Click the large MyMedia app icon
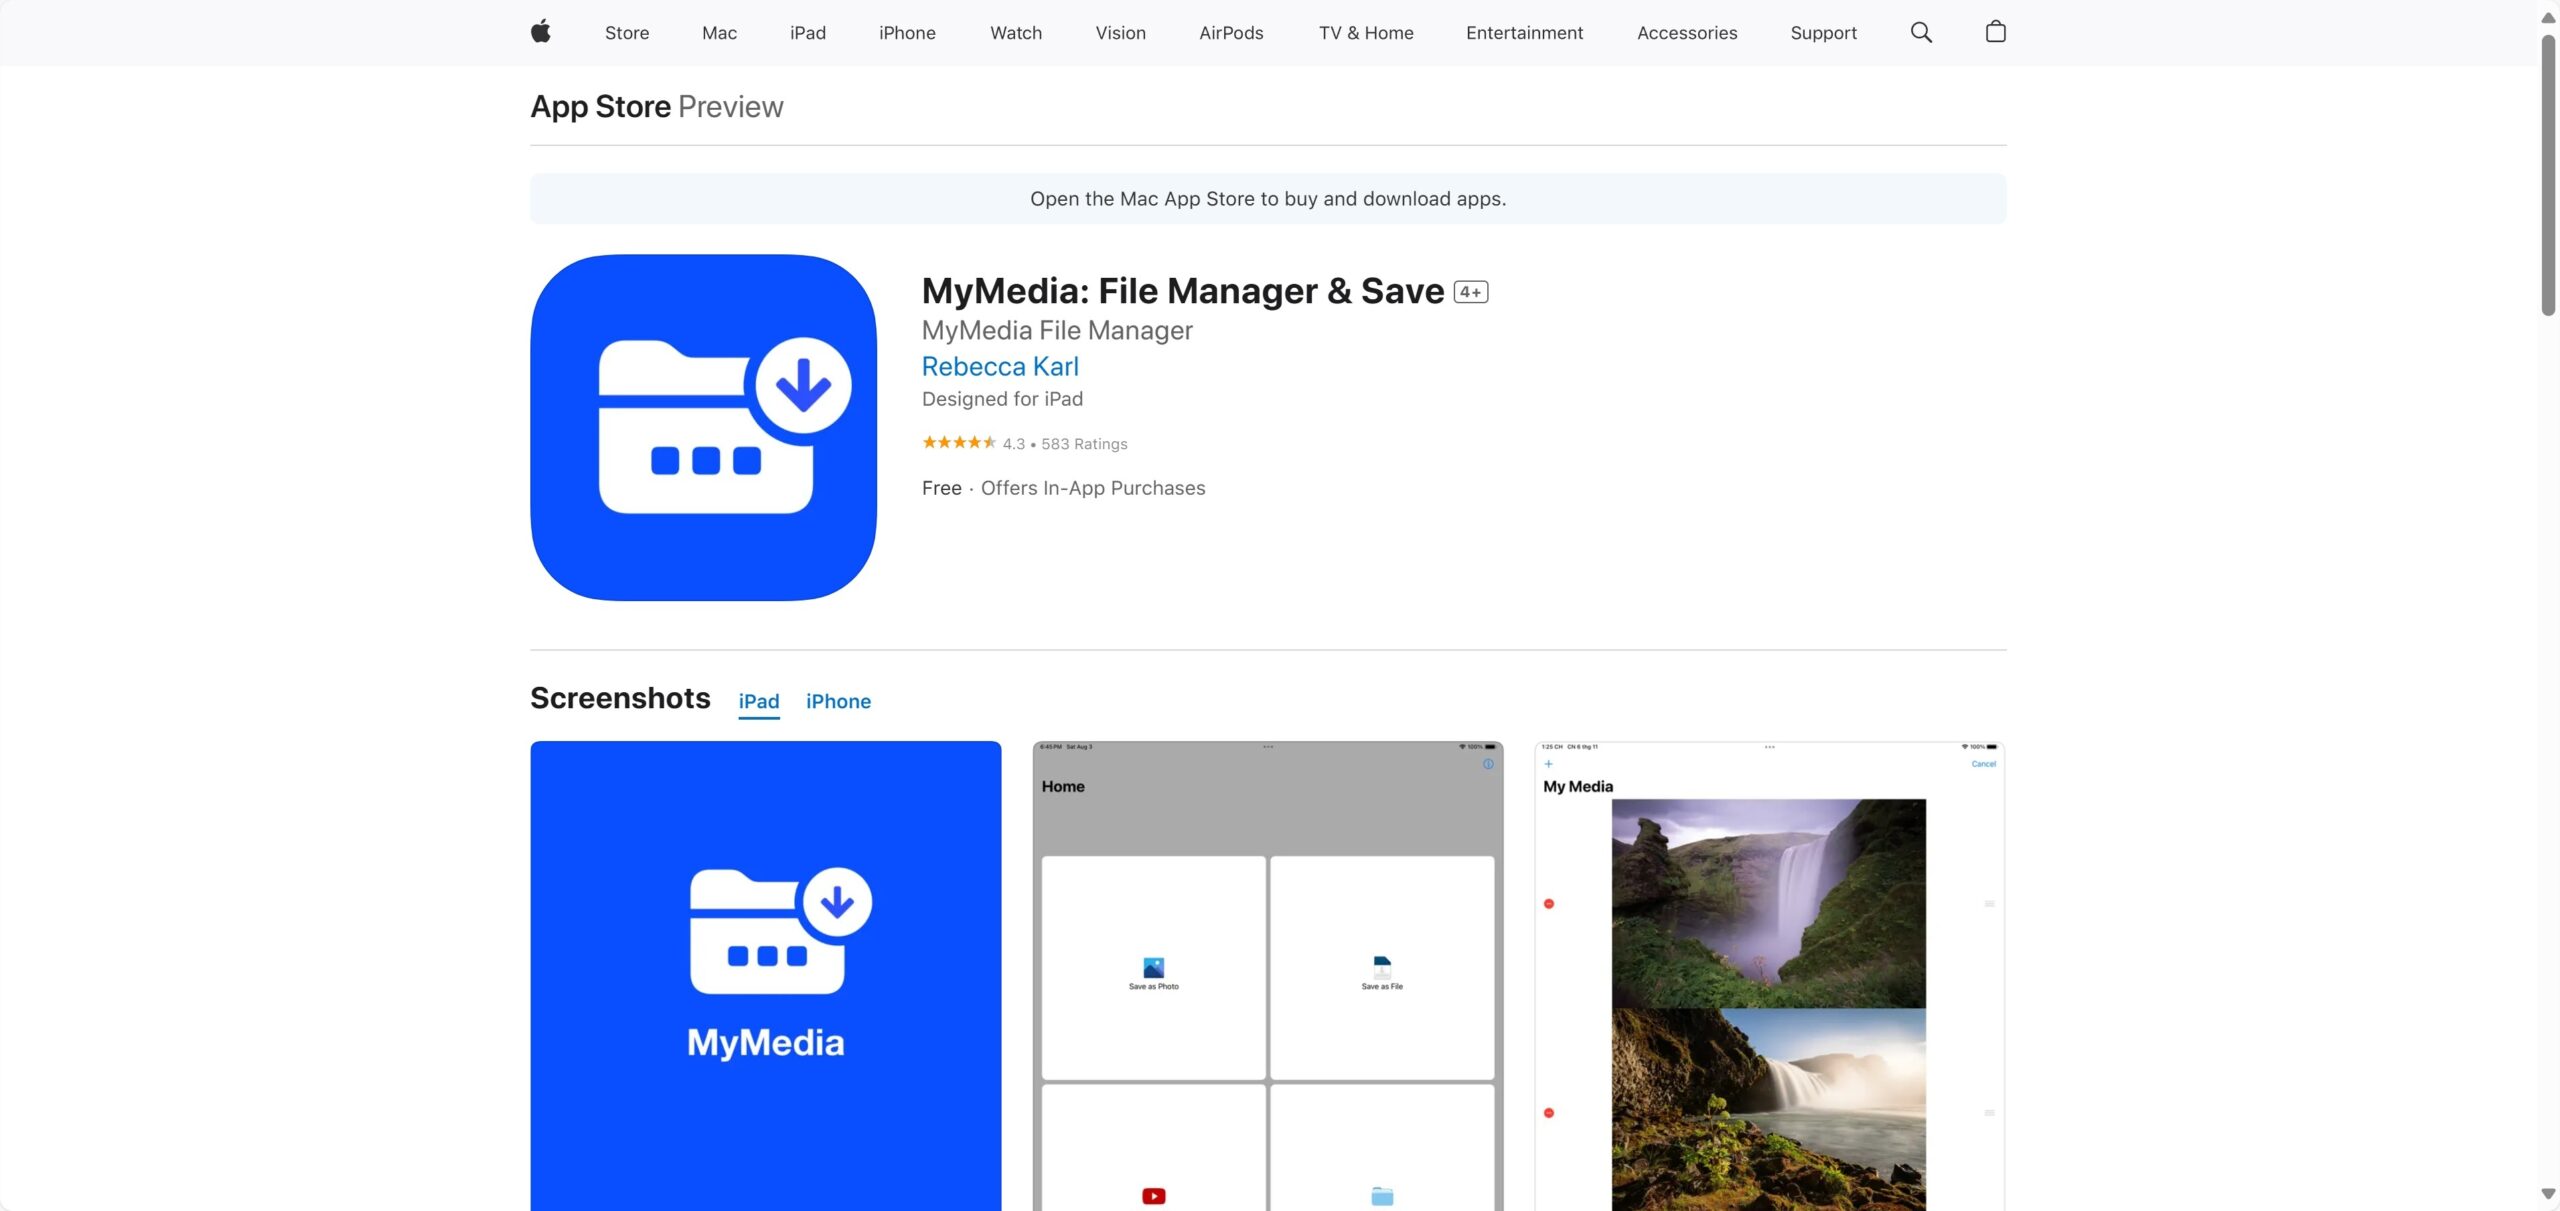Viewport: 2560px width, 1211px height. [703, 427]
